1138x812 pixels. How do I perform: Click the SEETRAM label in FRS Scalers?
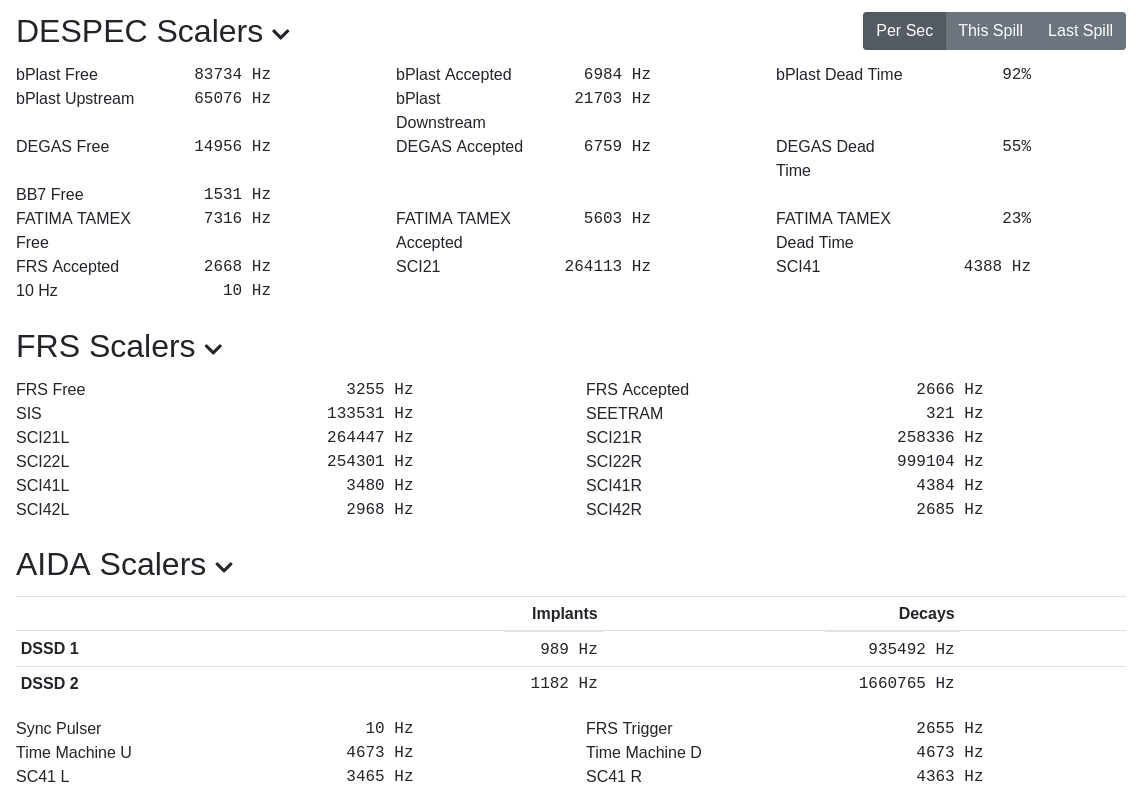(624, 414)
